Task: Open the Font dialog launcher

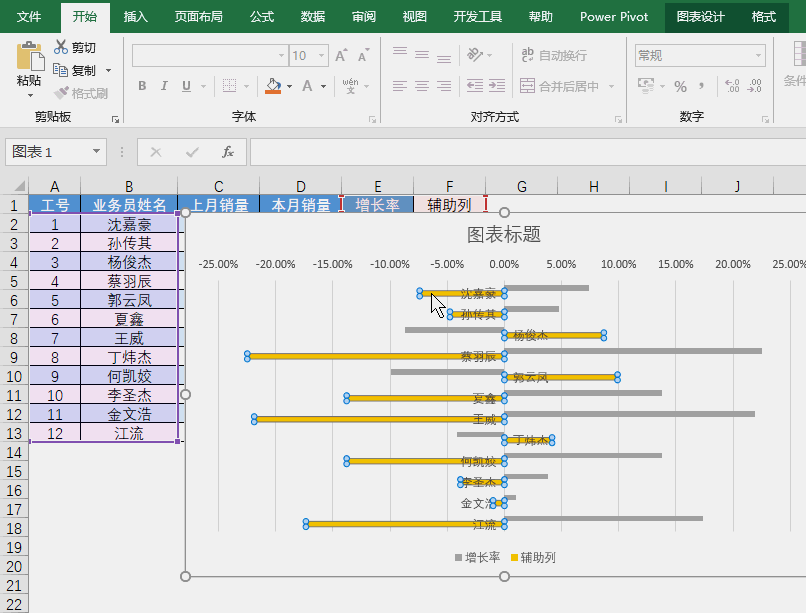Action: click(372, 119)
